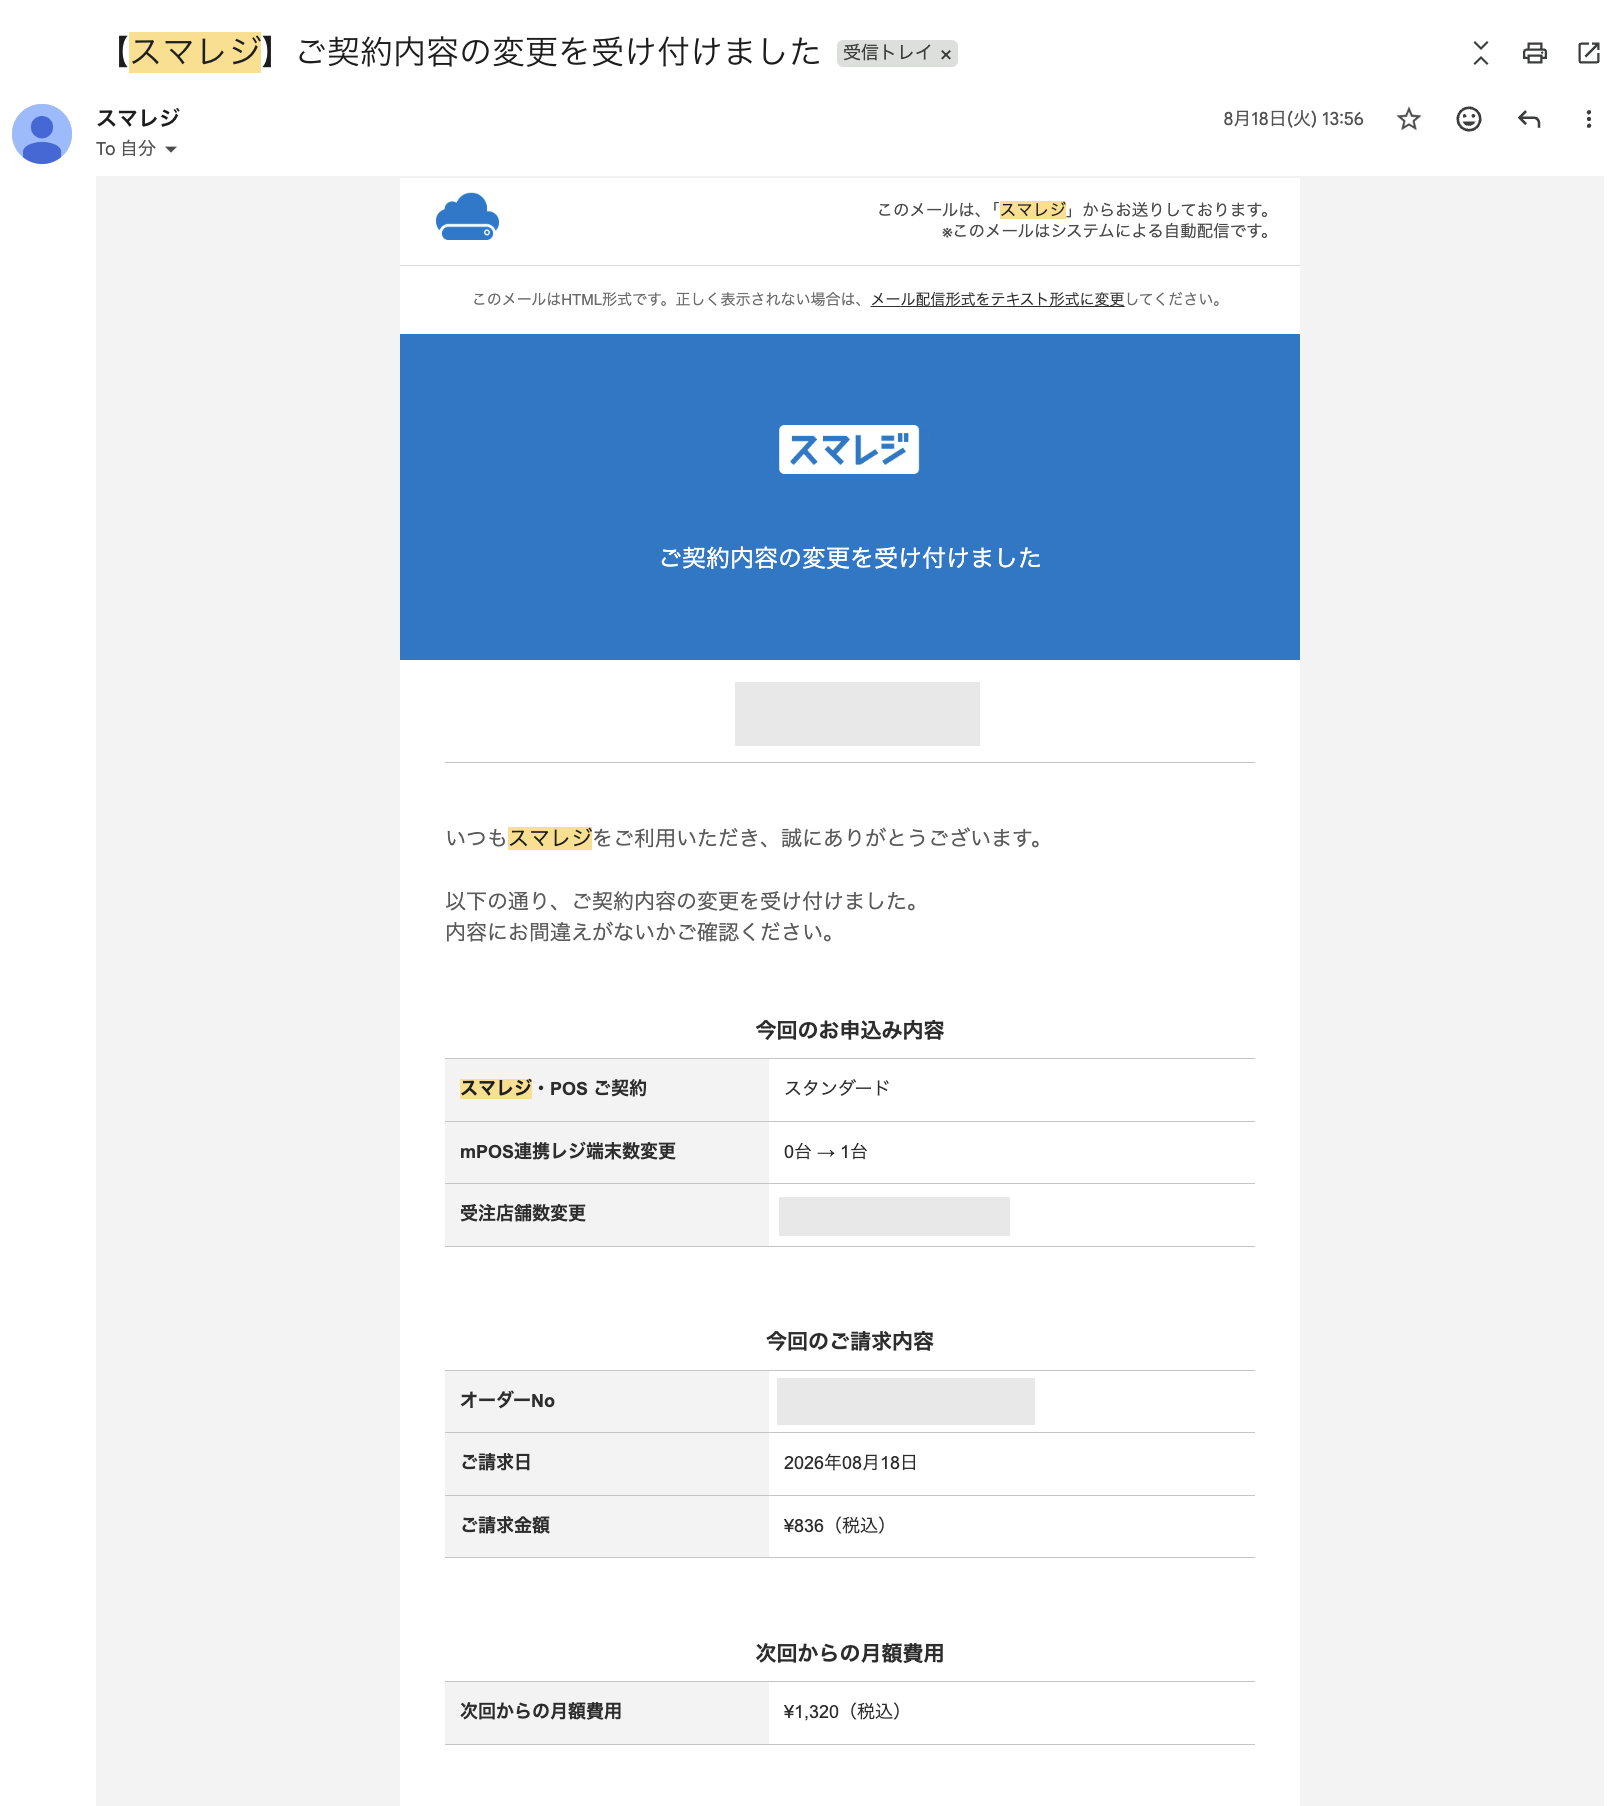Print this email with the printer icon
The height and width of the screenshot is (1806, 1620).
[1535, 53]
